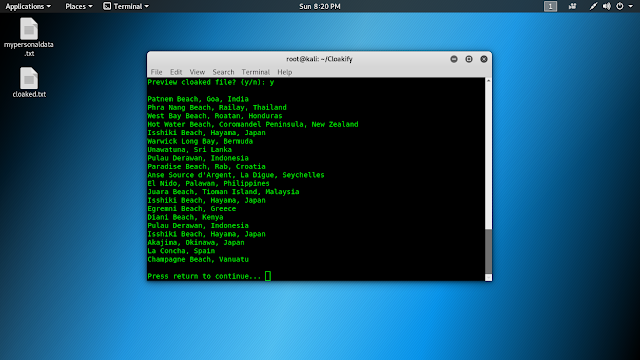Click the line 'West Bay Beach, Roatan, Honduras'

click(x=215, y=116)
